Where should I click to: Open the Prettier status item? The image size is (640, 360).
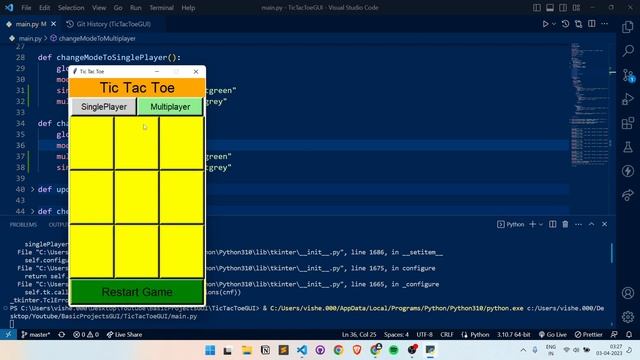pos(588,334)
